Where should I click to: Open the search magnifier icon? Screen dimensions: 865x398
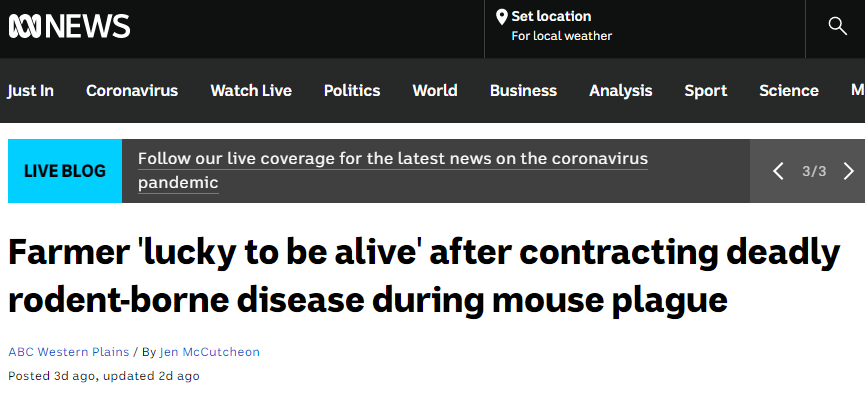(x=837, y=26)
